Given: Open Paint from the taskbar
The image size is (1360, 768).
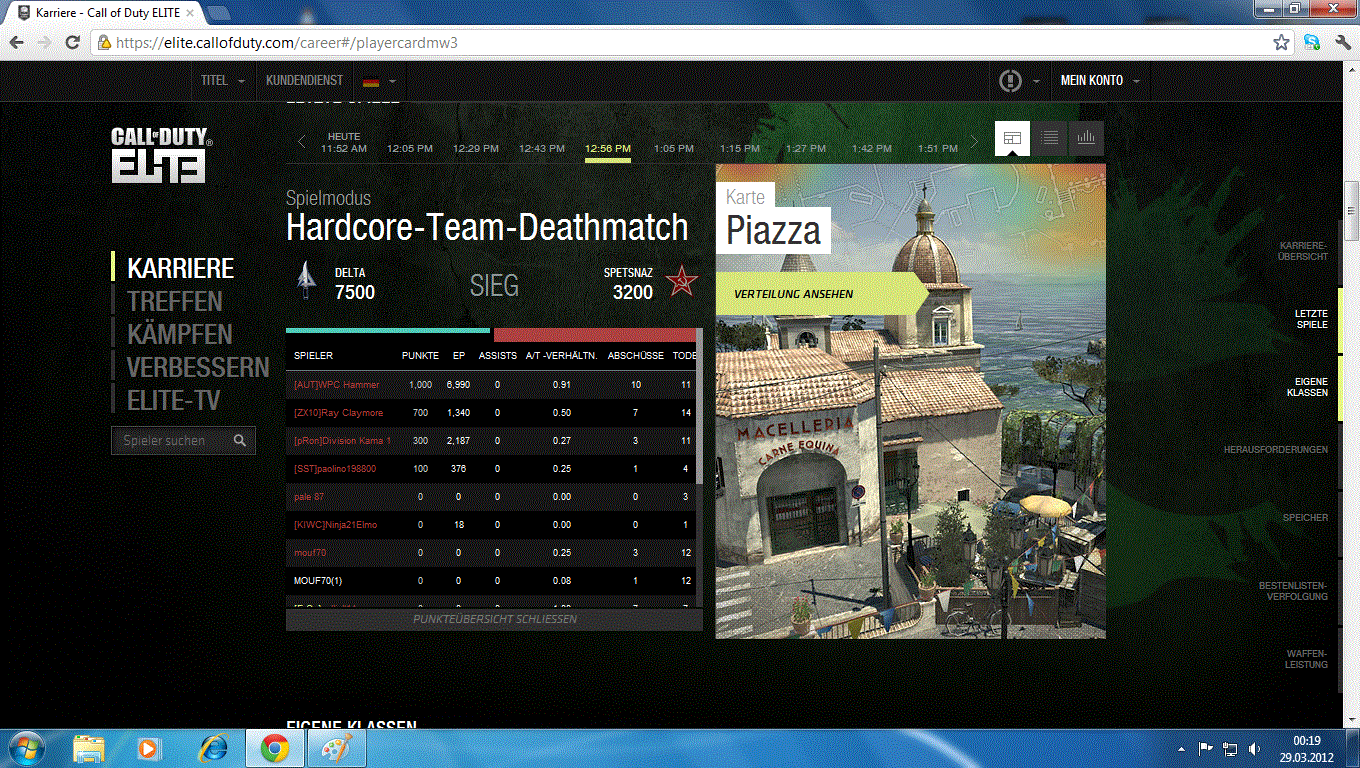Looking at the screenshot, I should pos(337,748).
